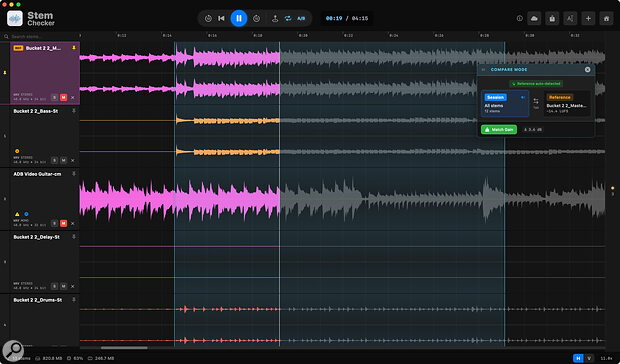Click the gain delta dB readout
The height and width of the screenshot is (364, 620).
(533, 130)
